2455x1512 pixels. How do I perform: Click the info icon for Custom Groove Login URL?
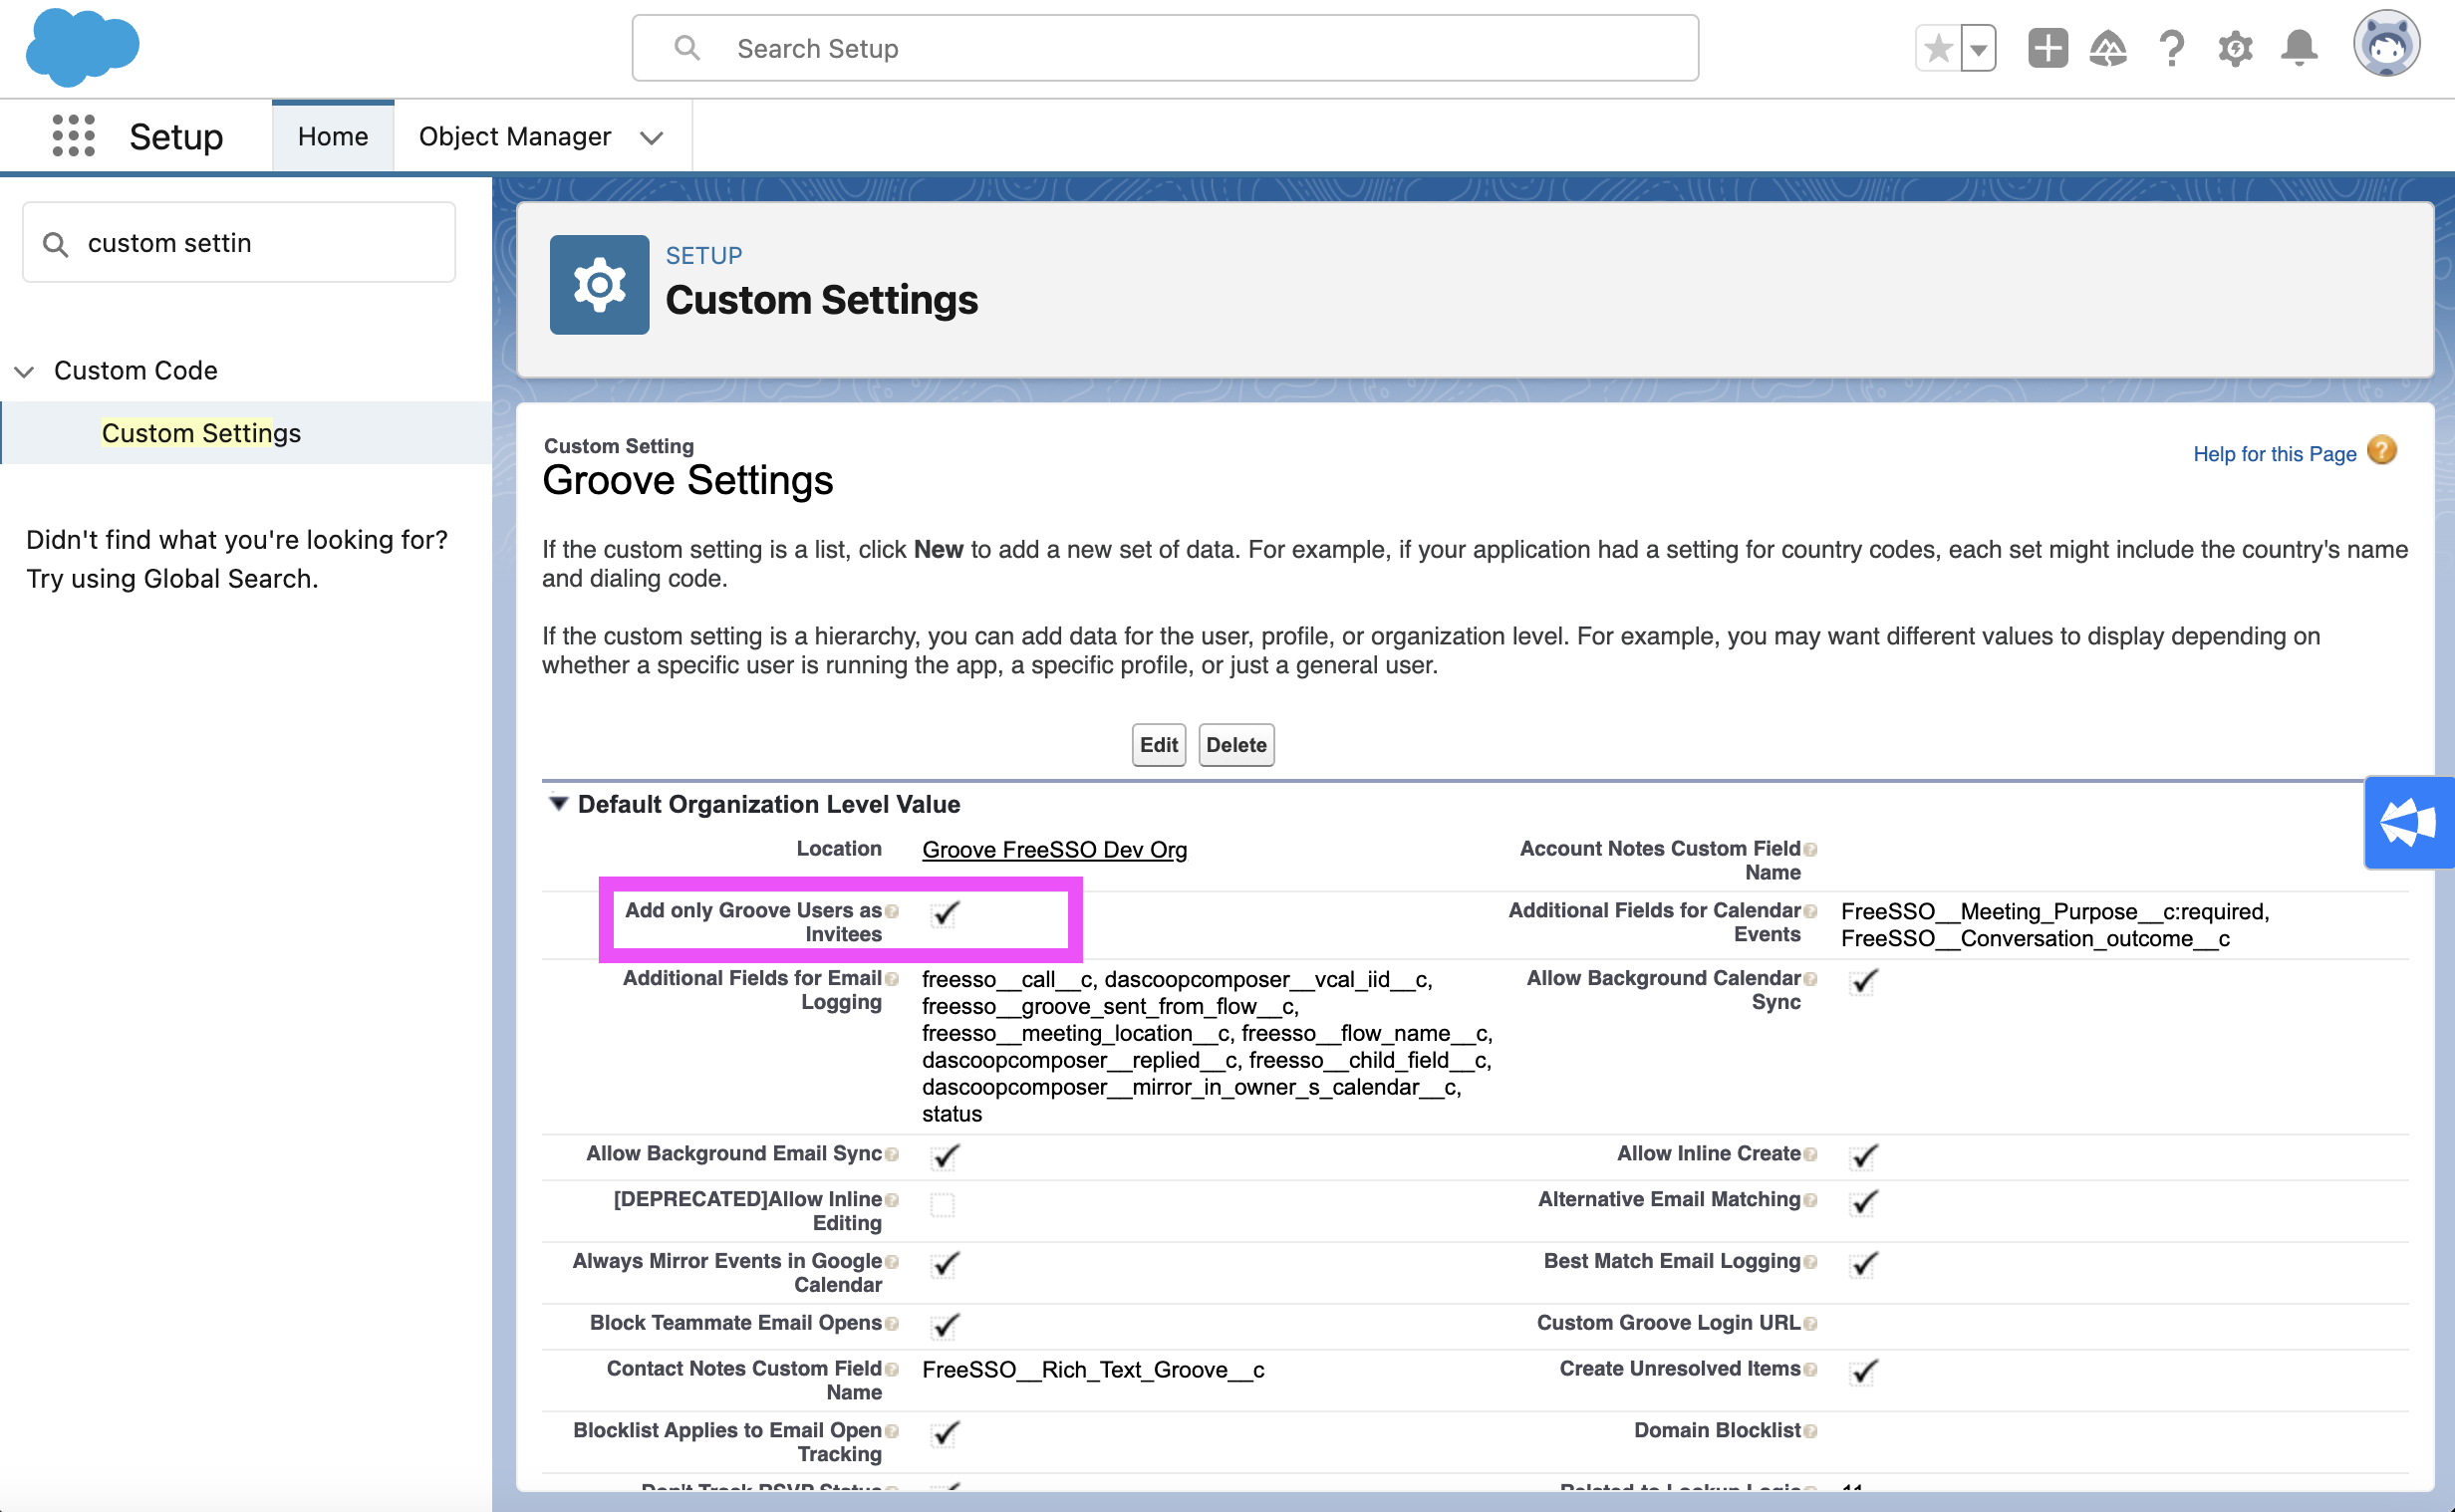(1810, 1324)
